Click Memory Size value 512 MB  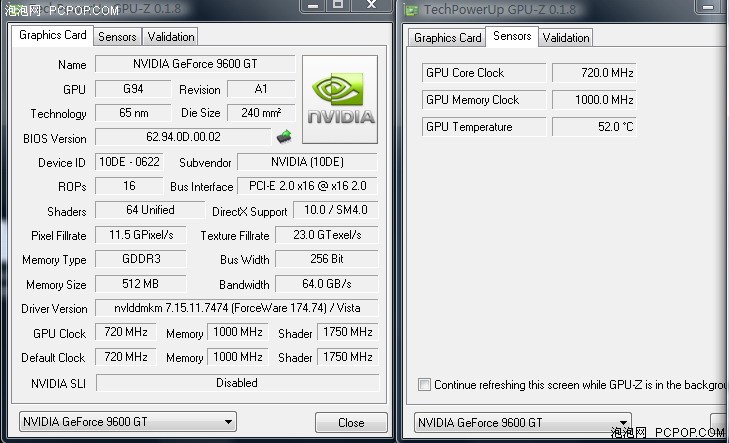tap(141, 284)
